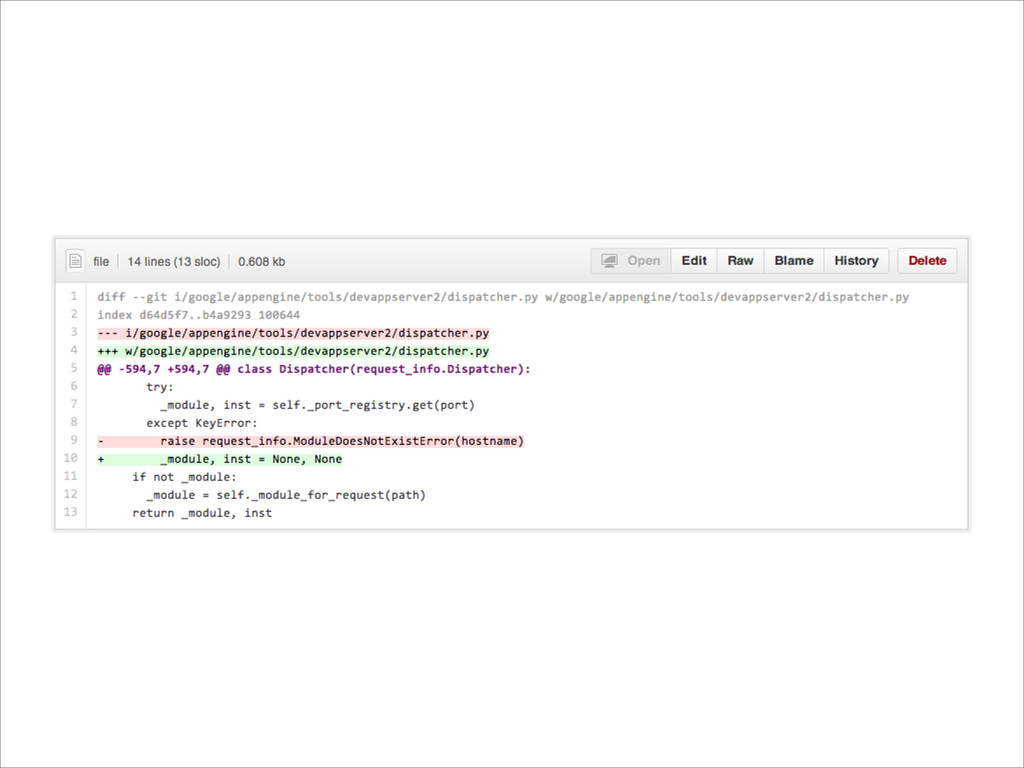Select line number 1

point(74,296)
